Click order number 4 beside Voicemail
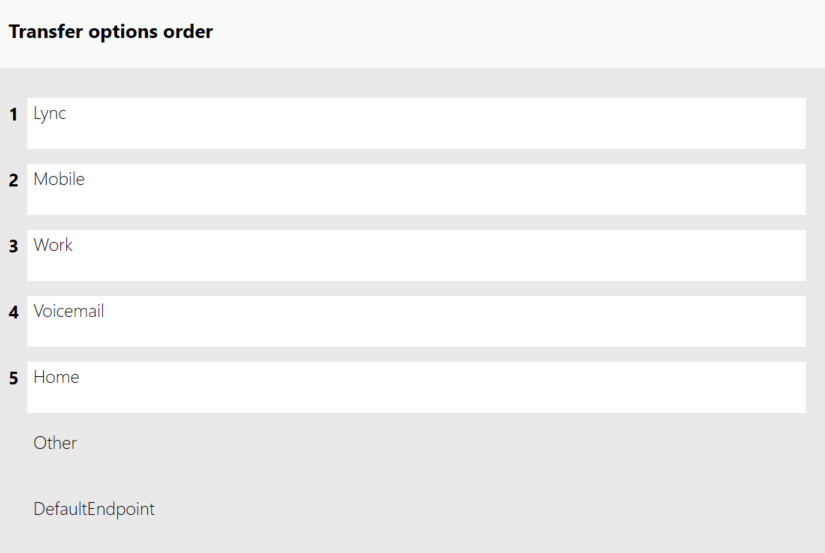This screenshot has width=825, height=553. click(14, 313)
